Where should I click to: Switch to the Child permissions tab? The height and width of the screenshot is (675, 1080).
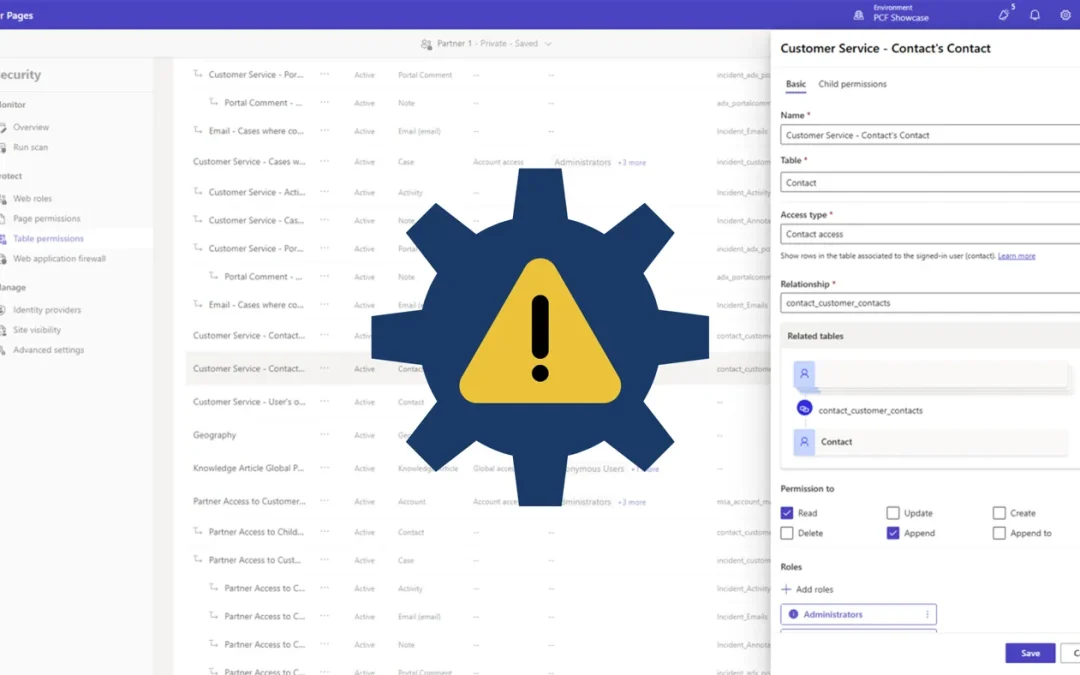pos(852,84)
